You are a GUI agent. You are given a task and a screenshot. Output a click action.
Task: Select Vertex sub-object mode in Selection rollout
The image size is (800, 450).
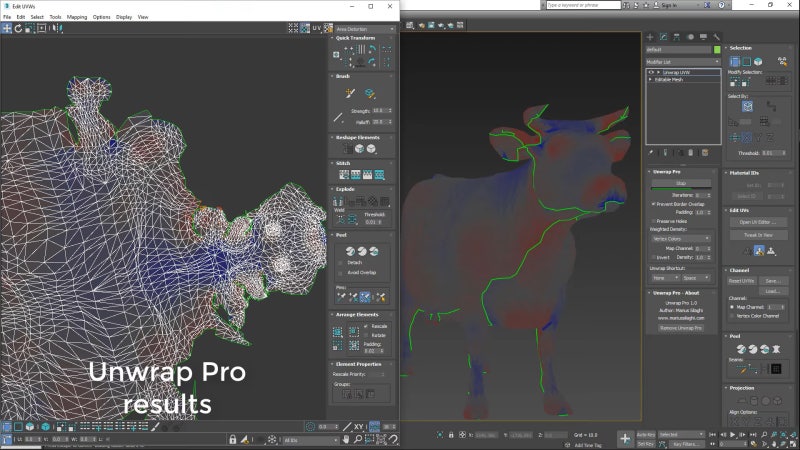point(735,62)
